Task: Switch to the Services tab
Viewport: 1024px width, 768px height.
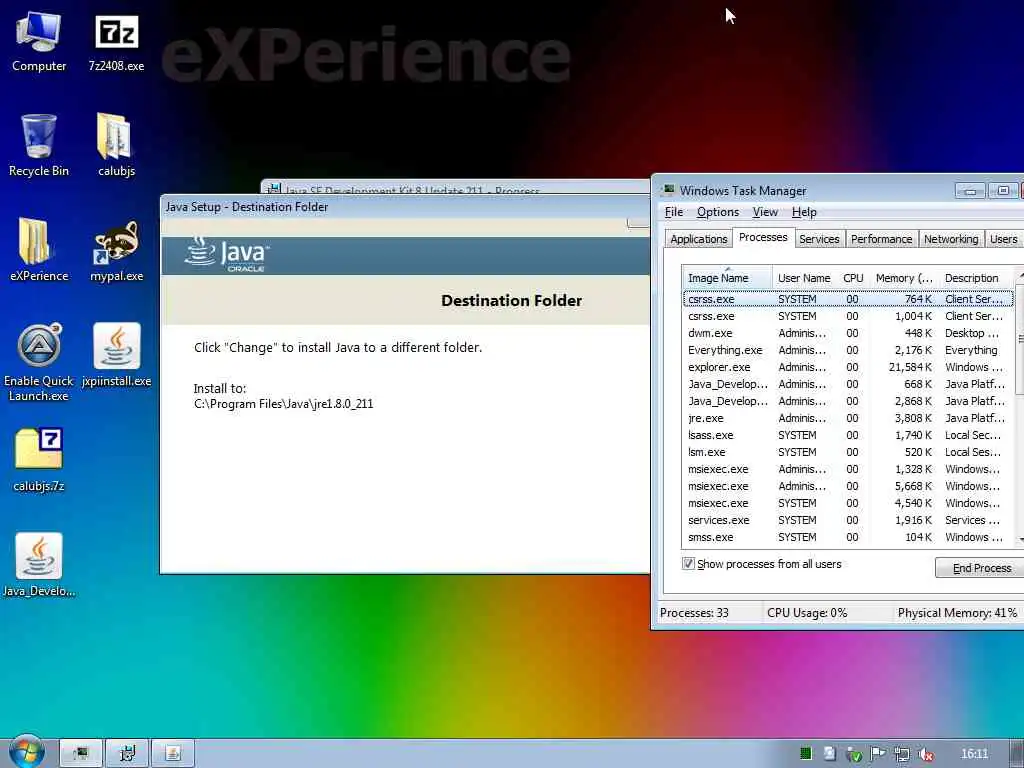Action: pyautogui.click(x=819, y=239)
